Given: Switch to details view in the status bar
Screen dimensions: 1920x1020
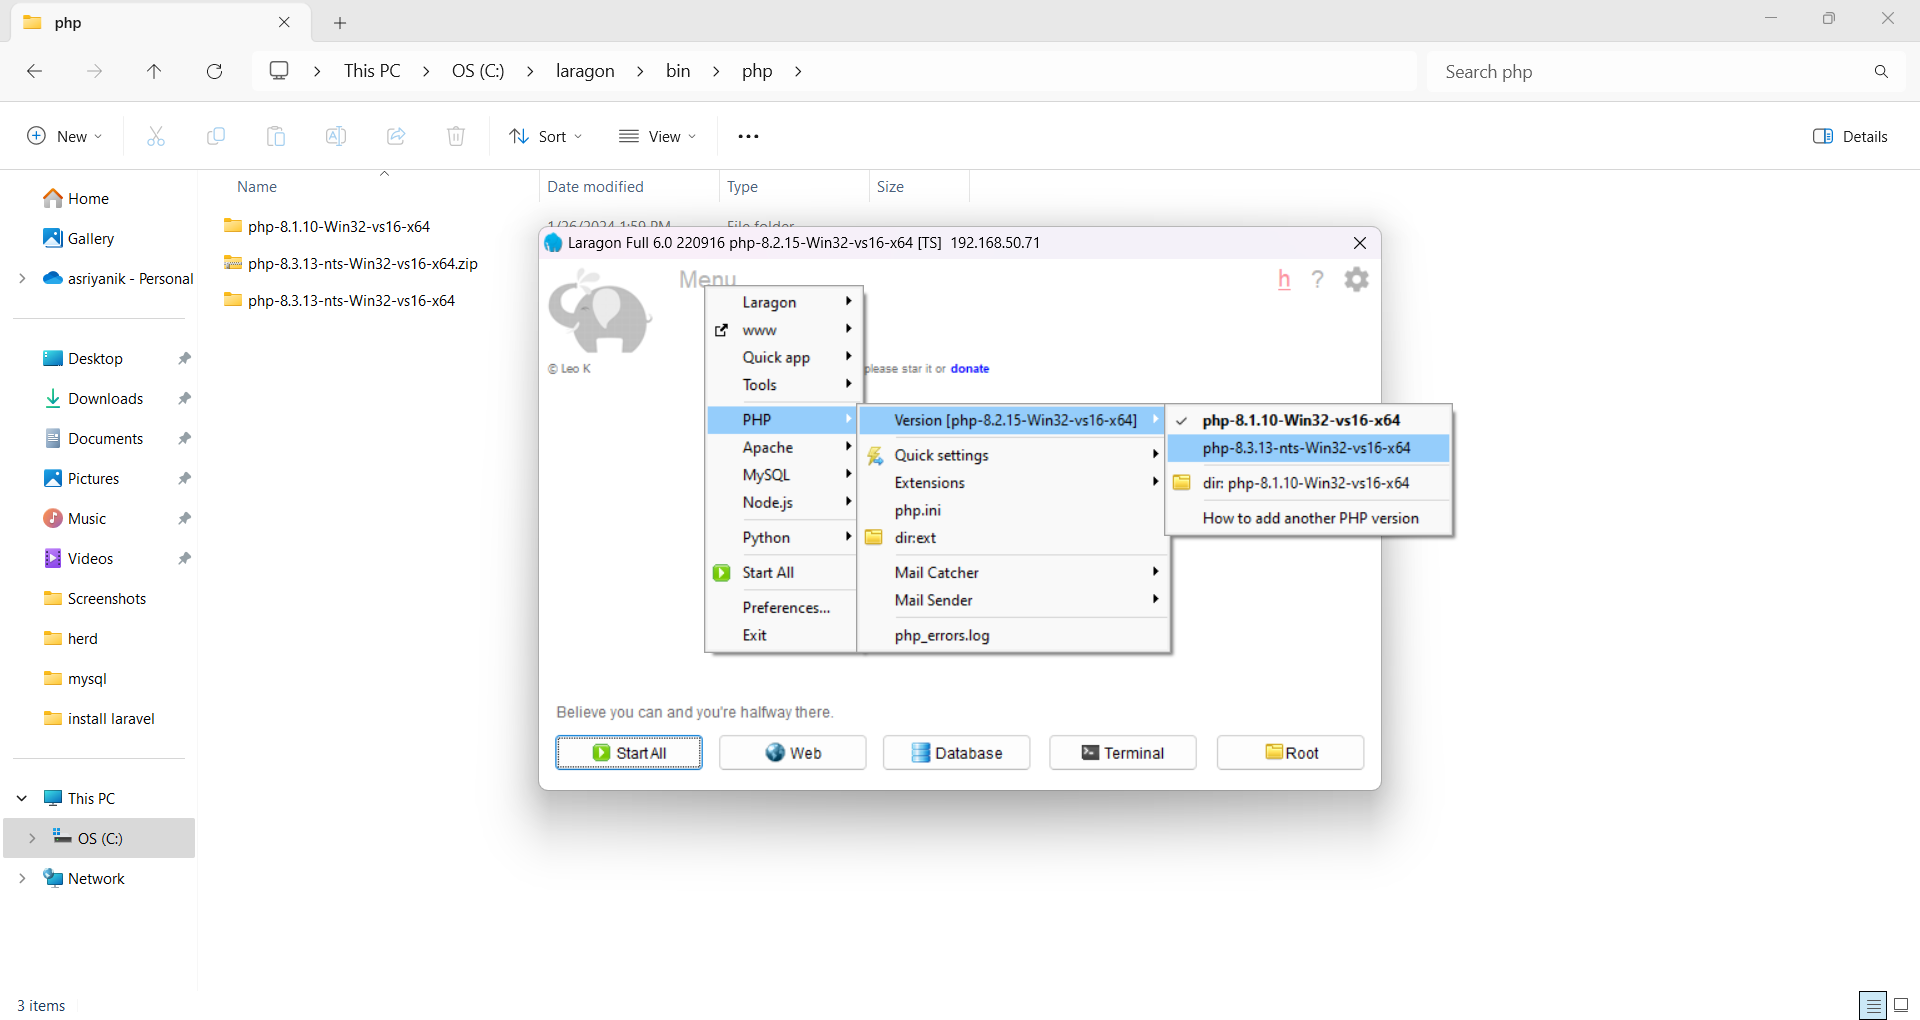Looking at the screenshot, I should [1872, 1006].
